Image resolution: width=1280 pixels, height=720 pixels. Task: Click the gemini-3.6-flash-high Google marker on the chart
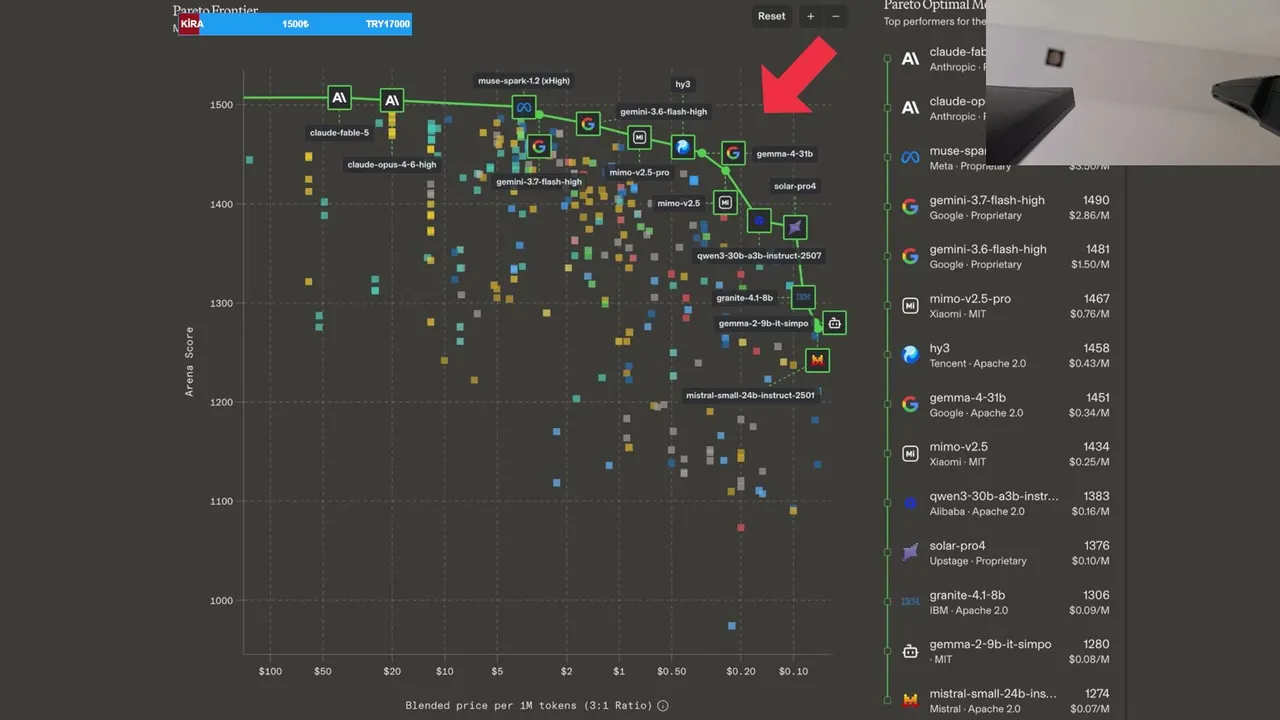(x=588, y=123)
